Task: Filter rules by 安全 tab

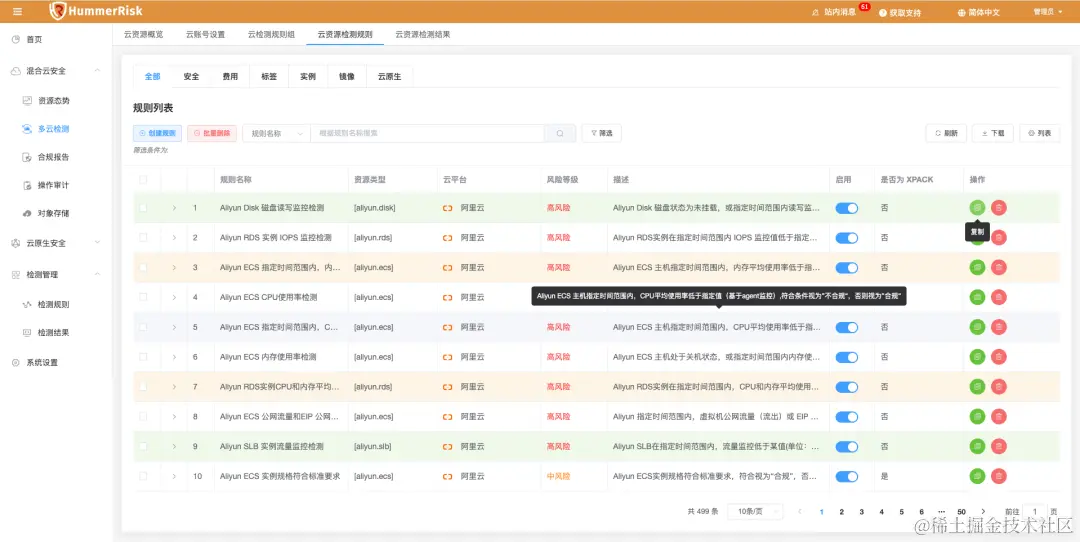Action: click(x=191, y=76)
